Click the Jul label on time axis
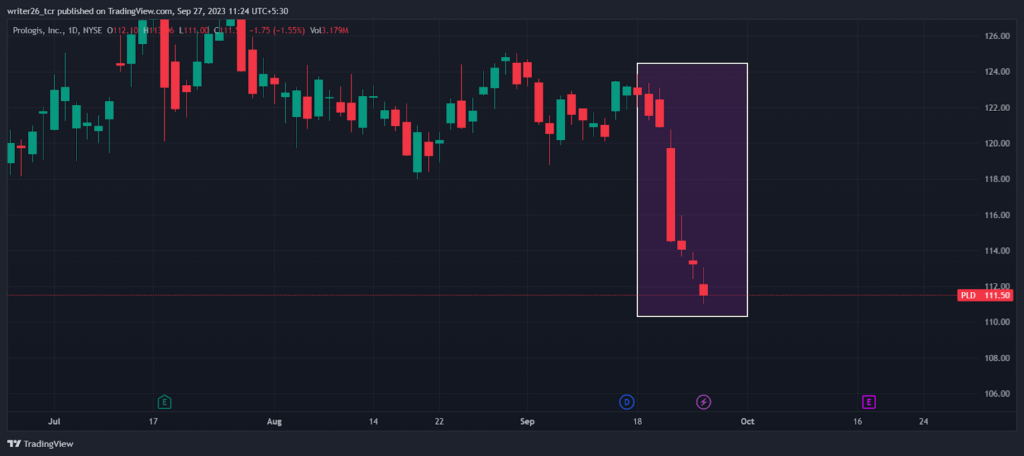The height and width of the screenshot is (456, 1024). [55, 422]
